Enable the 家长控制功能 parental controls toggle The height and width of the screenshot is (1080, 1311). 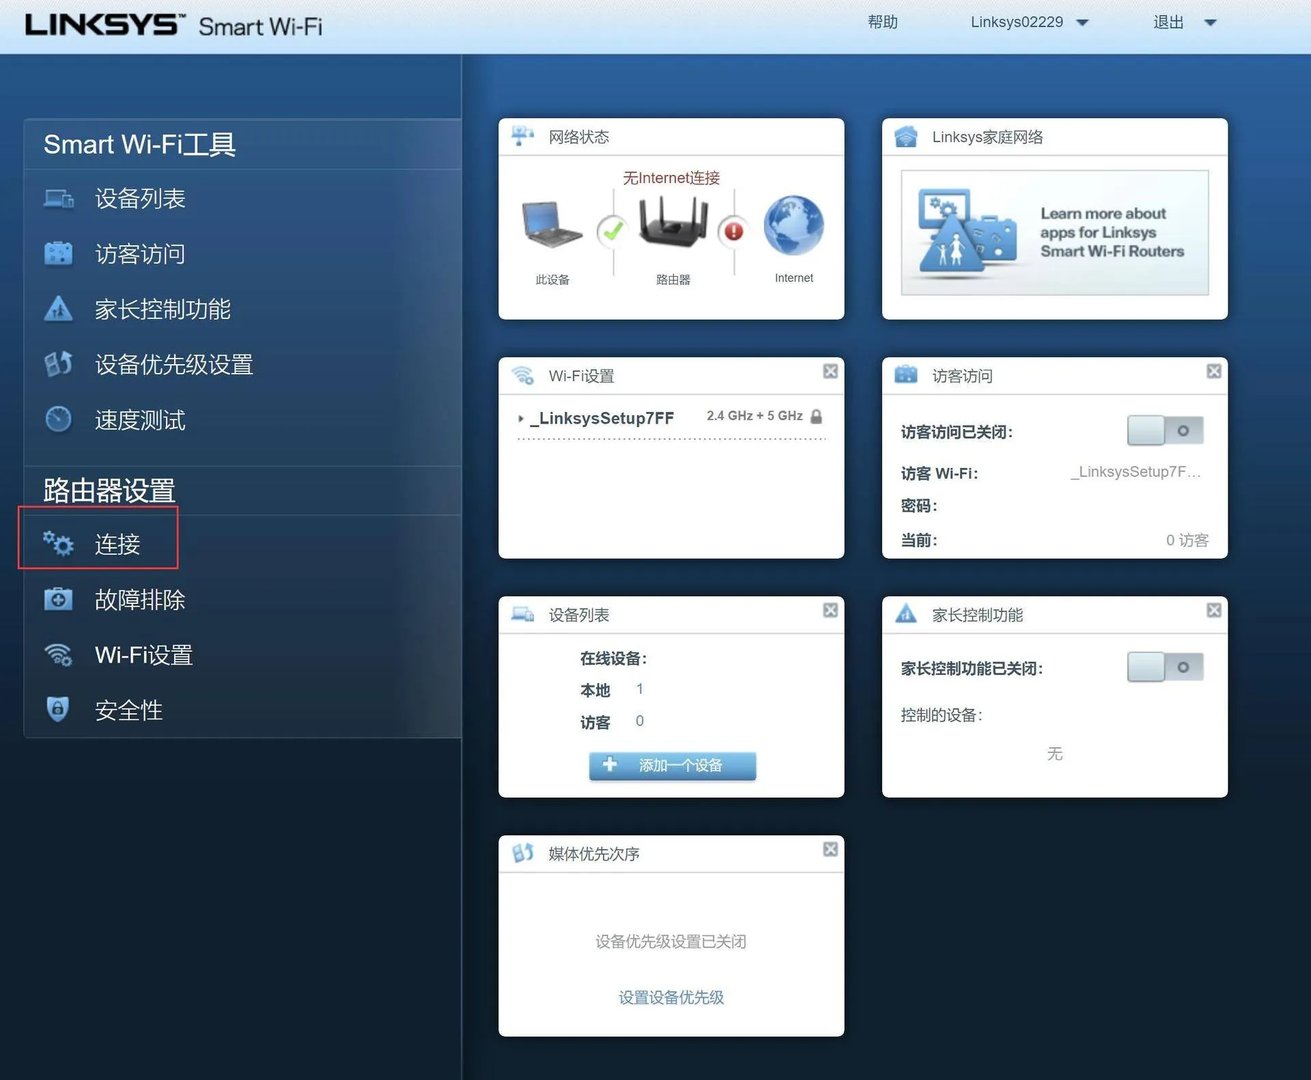coord(1164,666)
